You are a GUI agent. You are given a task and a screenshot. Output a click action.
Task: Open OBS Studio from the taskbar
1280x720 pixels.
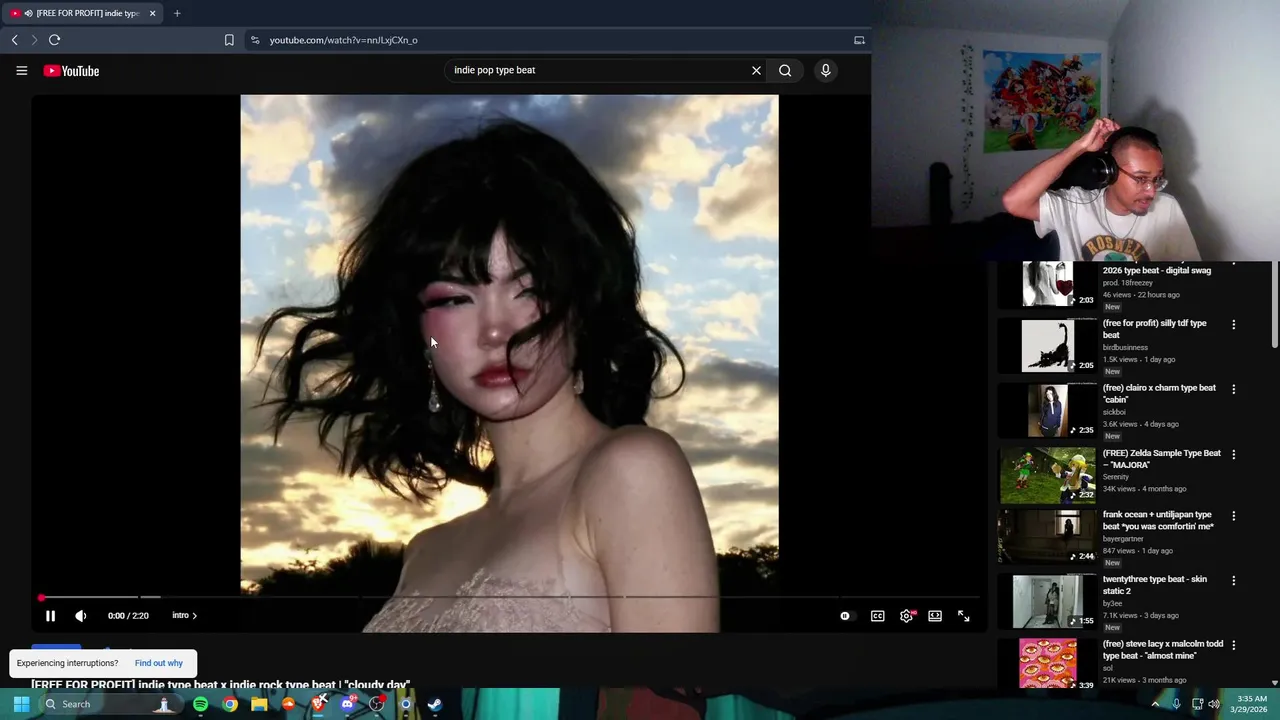tap(377, 704)
